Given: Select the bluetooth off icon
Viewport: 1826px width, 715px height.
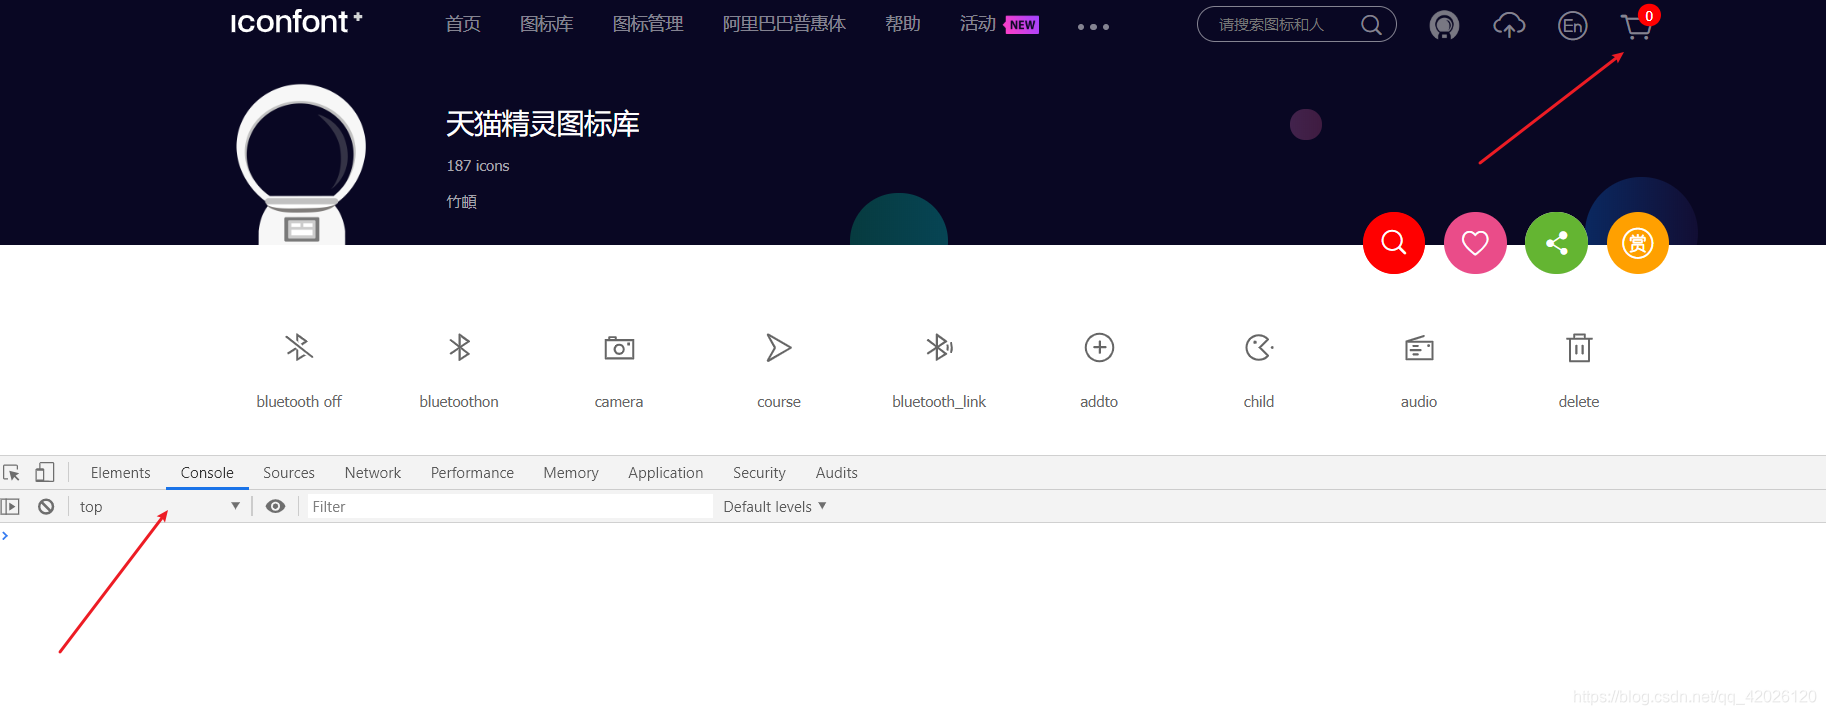Looking at the screenshot, I should (x=299, y=347).
